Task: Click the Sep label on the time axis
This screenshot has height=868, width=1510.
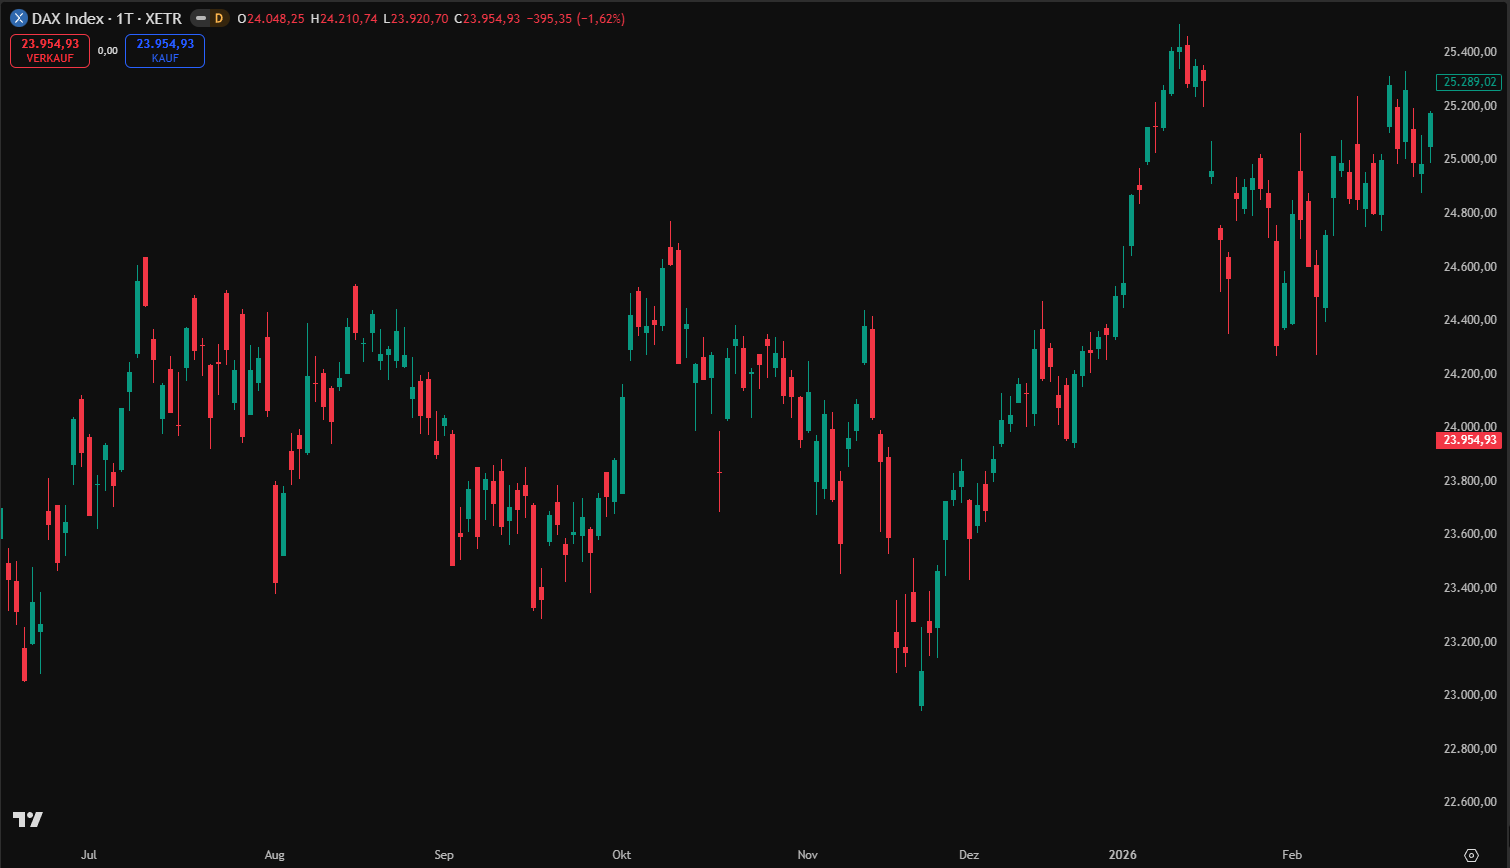Action: coord(444,855)
